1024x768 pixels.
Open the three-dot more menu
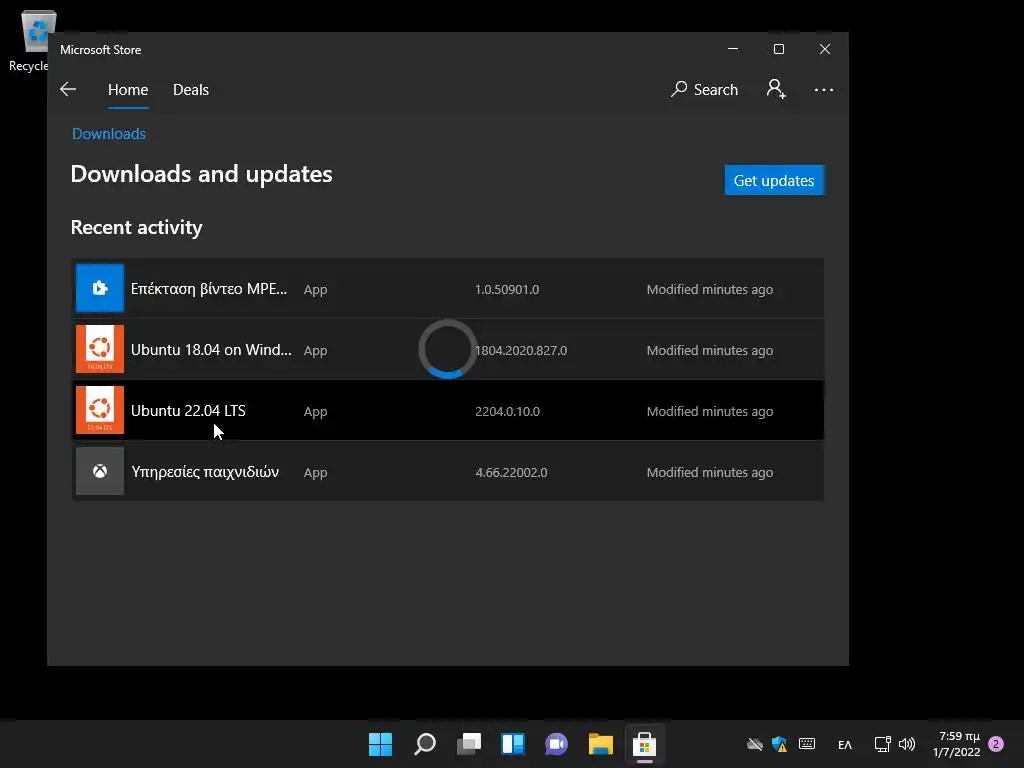click(x=824, y=89)
